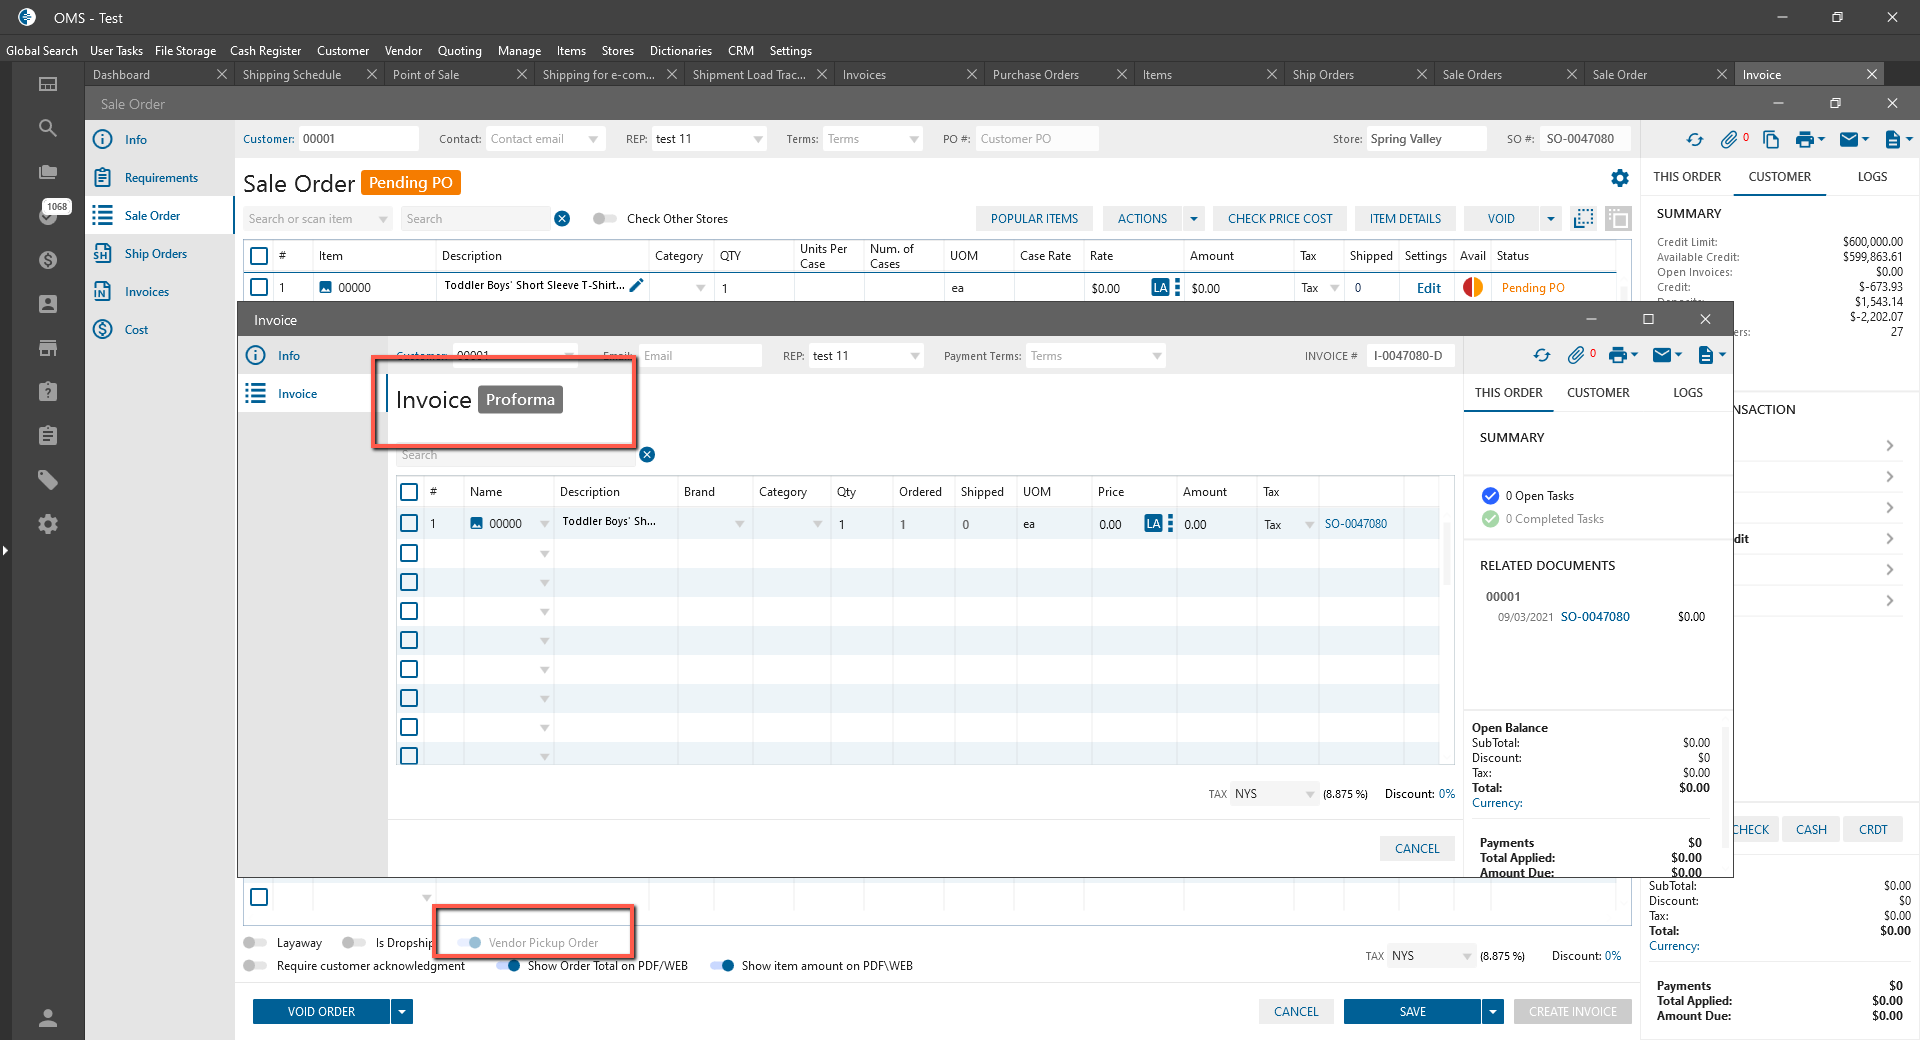Enable Require customer acknowledgment

[255, 966]
